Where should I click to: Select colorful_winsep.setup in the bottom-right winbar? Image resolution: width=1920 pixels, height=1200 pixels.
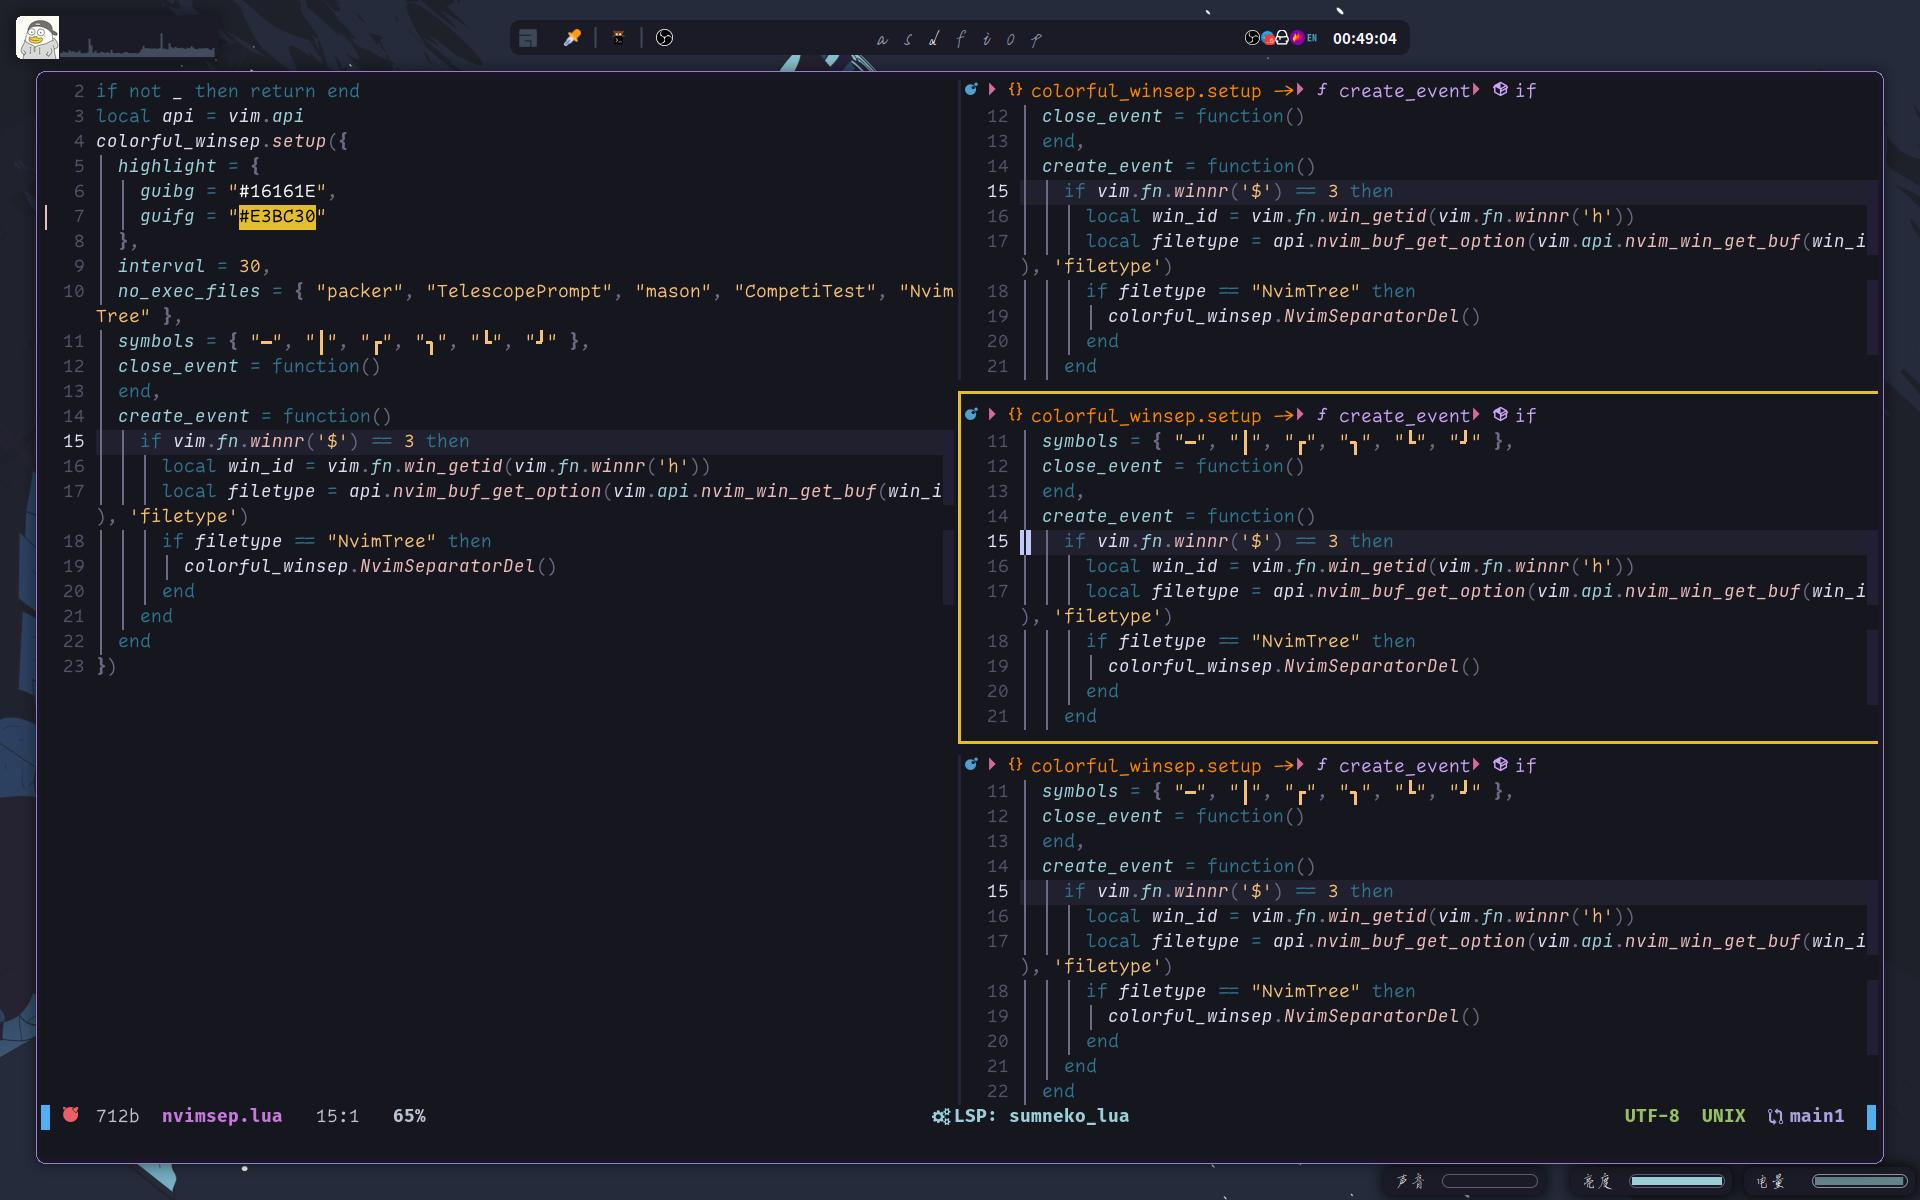[1146, 766]
